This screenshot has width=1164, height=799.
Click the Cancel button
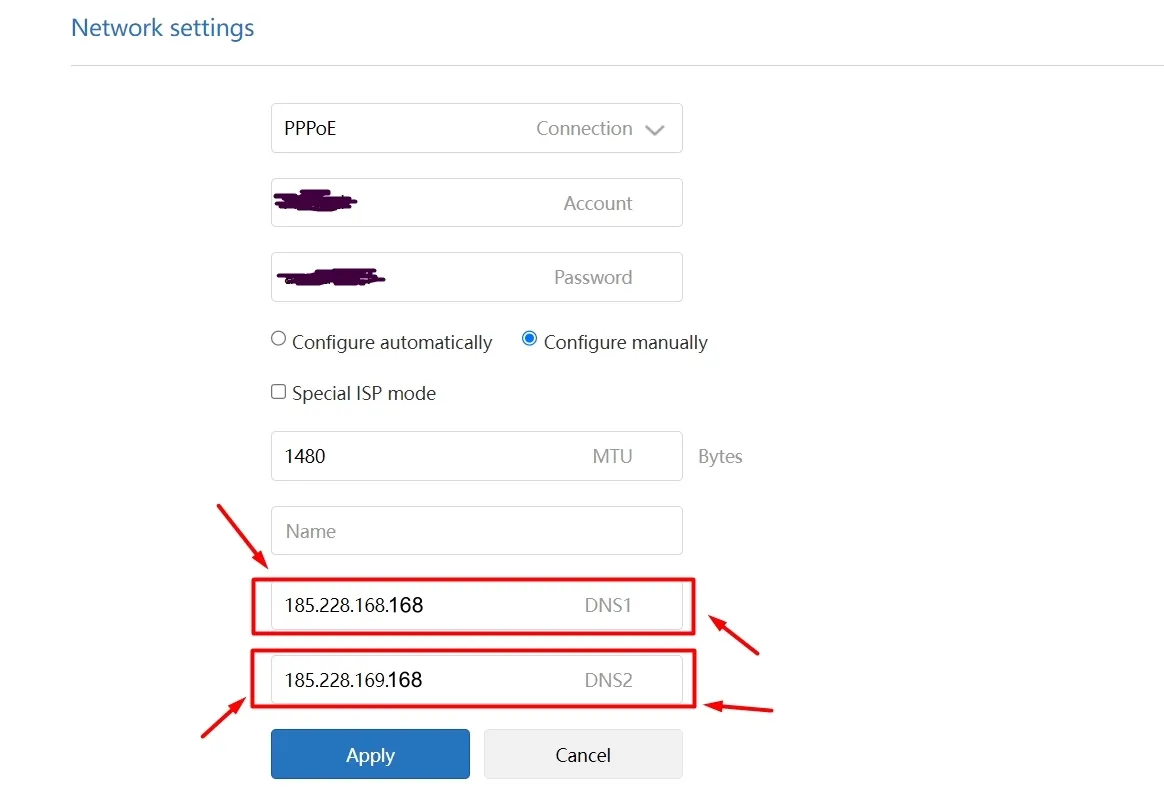click(x=582, y=755)
